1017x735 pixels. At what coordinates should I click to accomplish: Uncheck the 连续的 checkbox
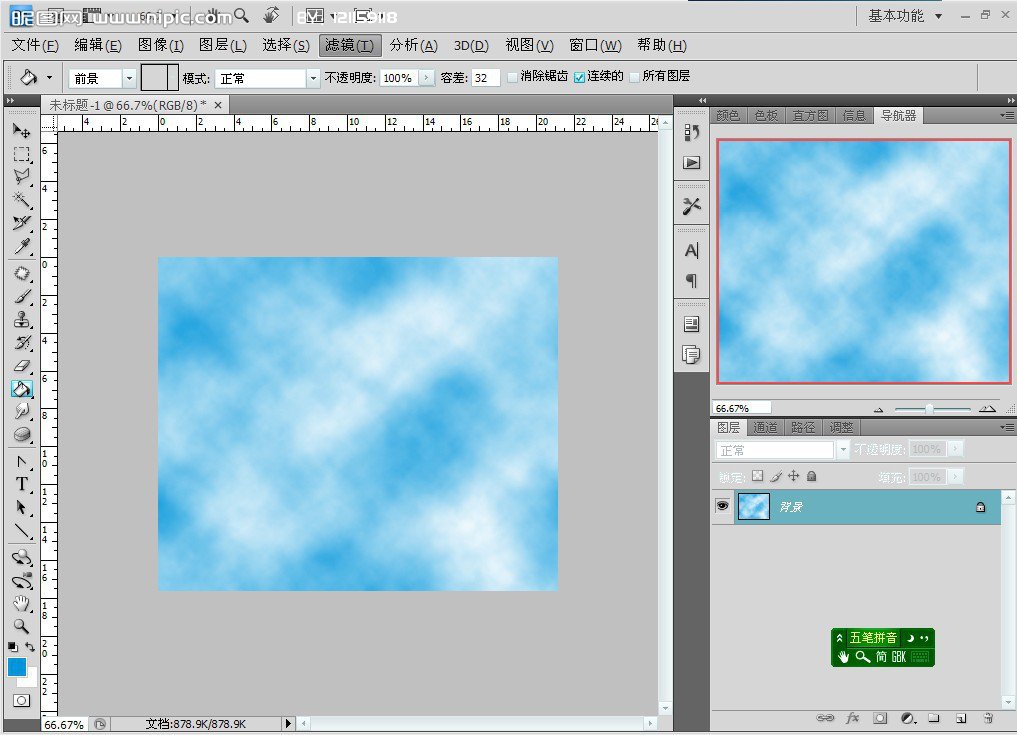(x=579, y=77)
